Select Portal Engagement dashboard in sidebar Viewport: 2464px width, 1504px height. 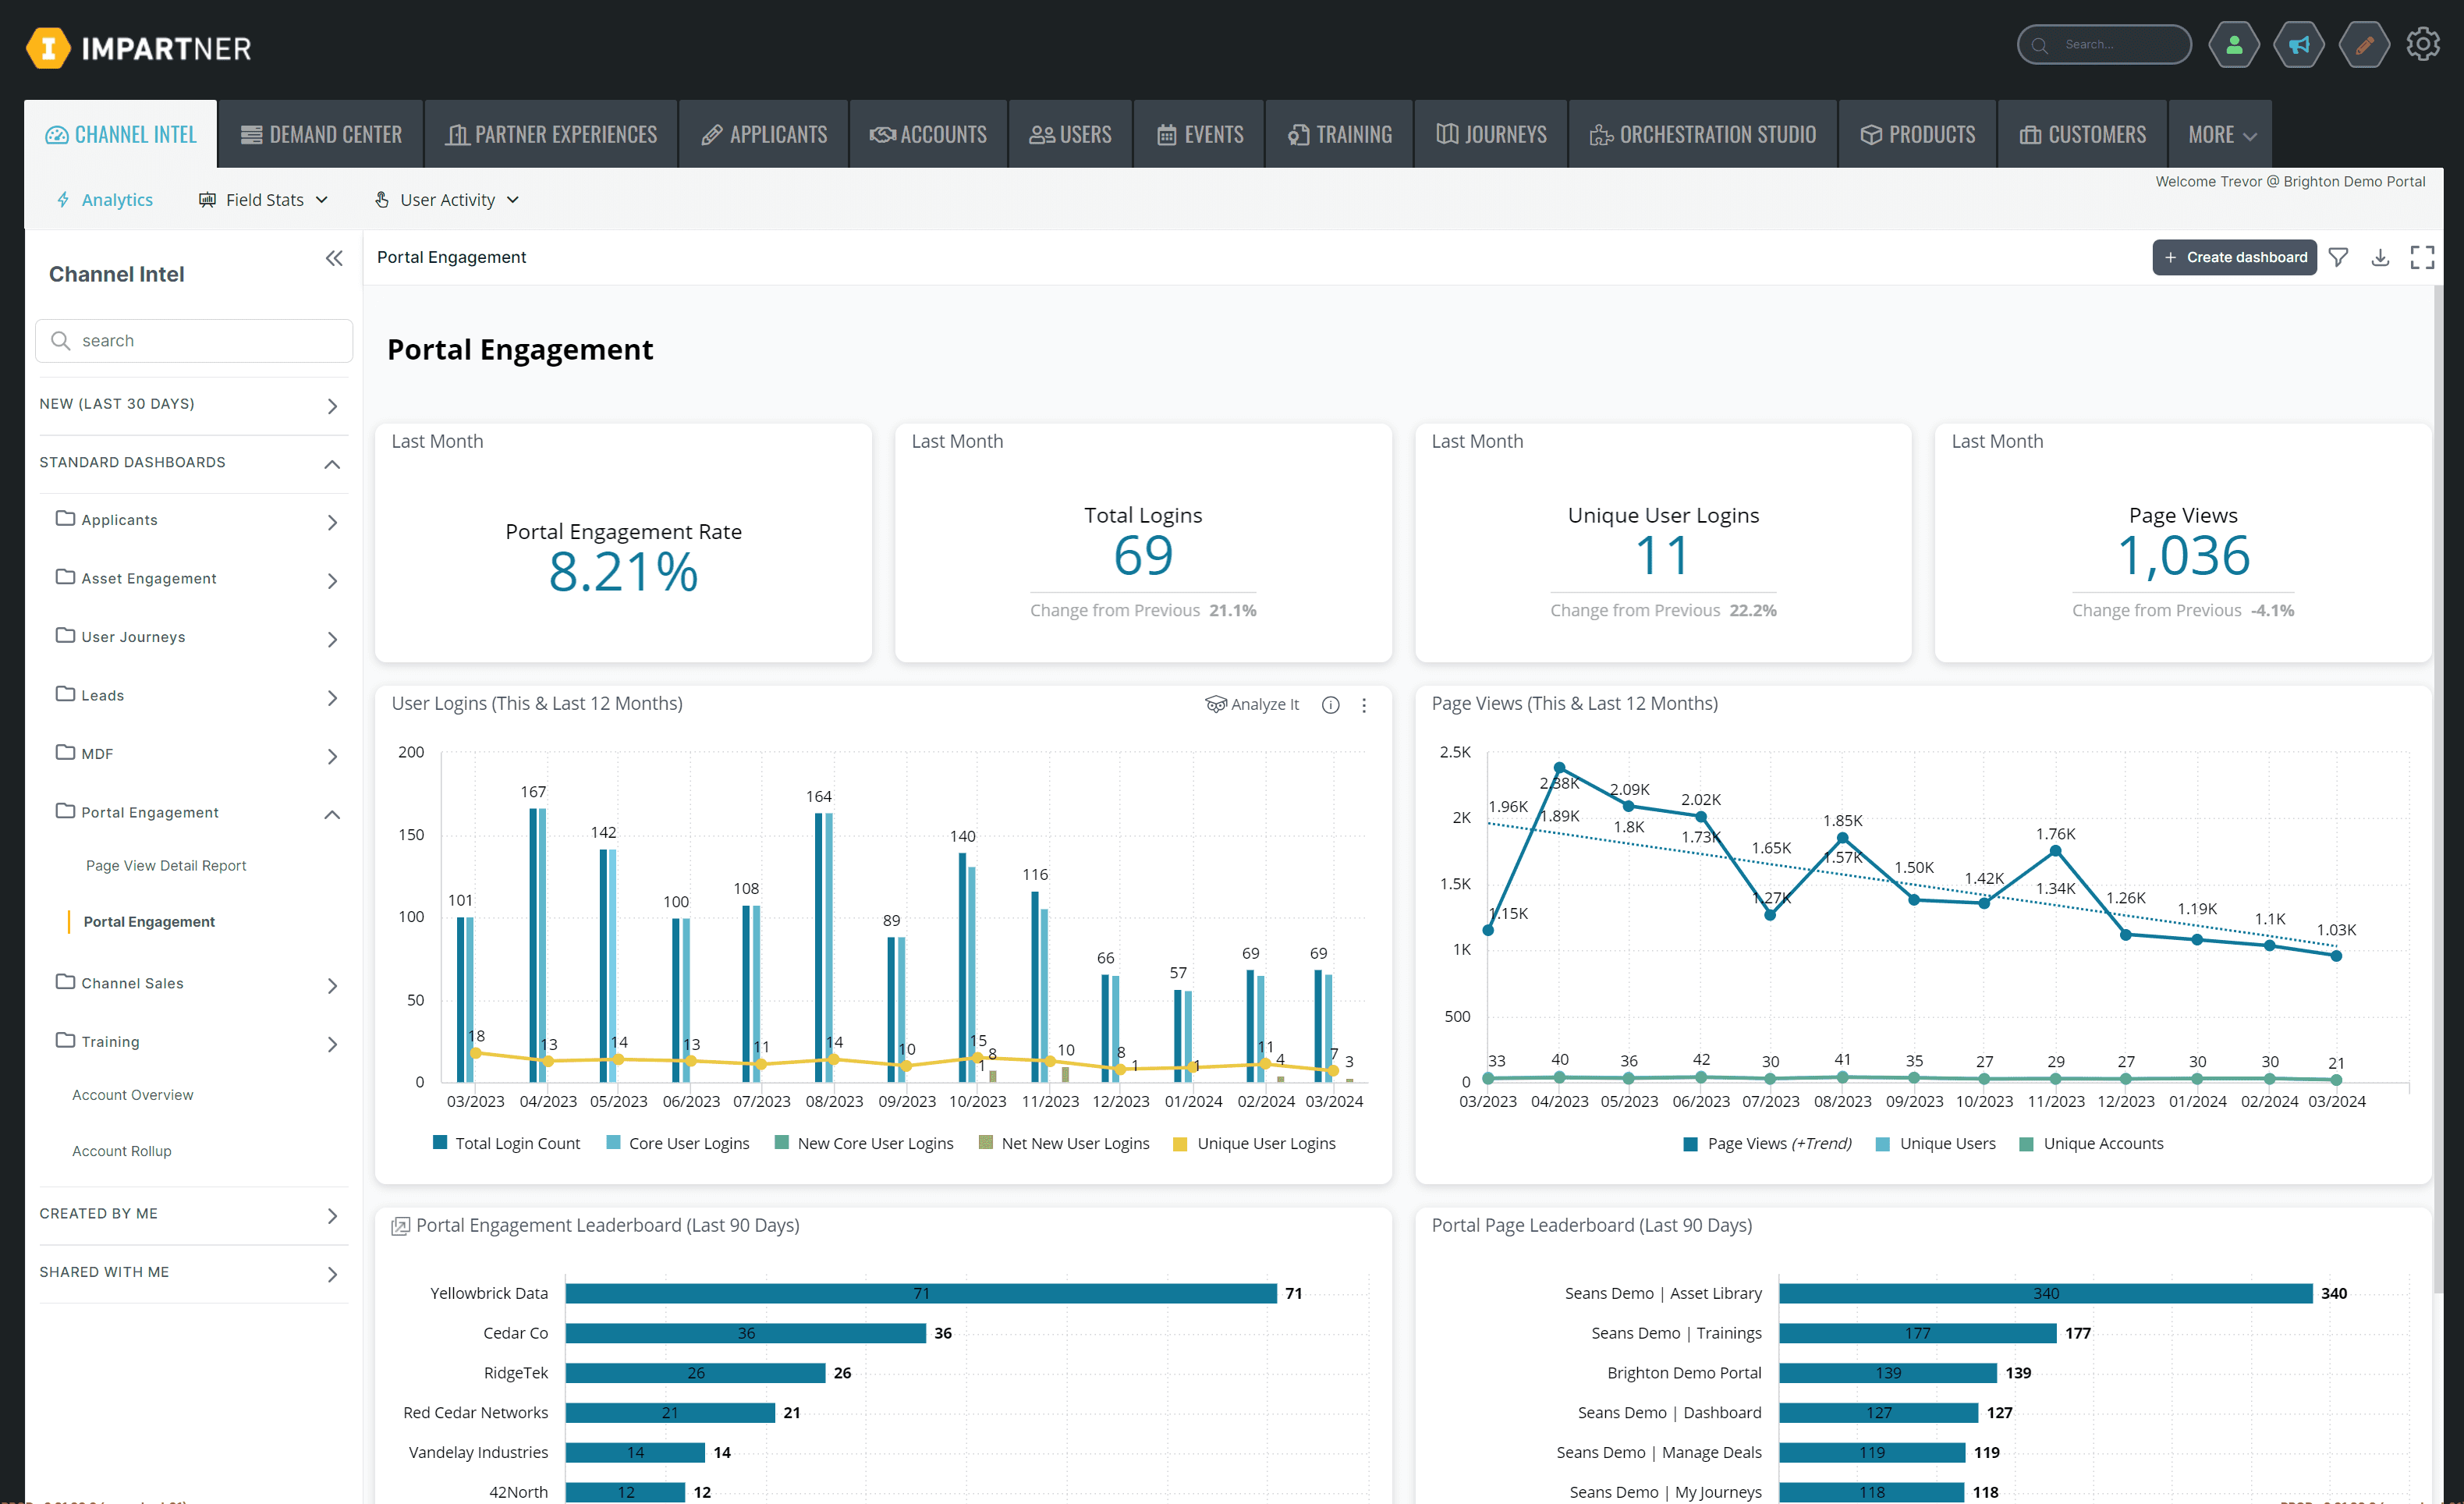[149, 922]
